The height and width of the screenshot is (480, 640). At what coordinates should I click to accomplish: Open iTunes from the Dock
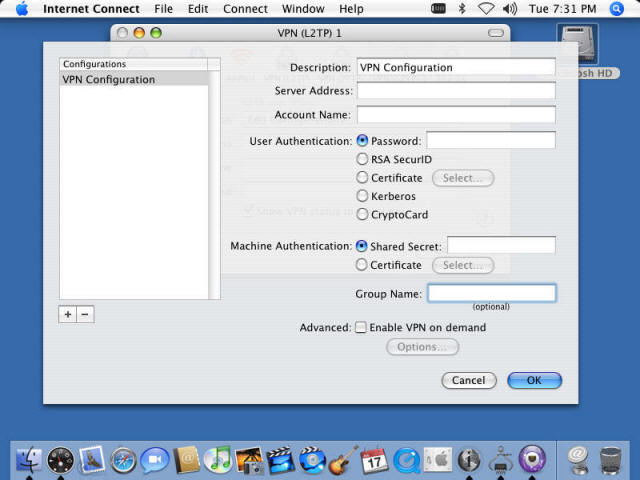[217, 459]
